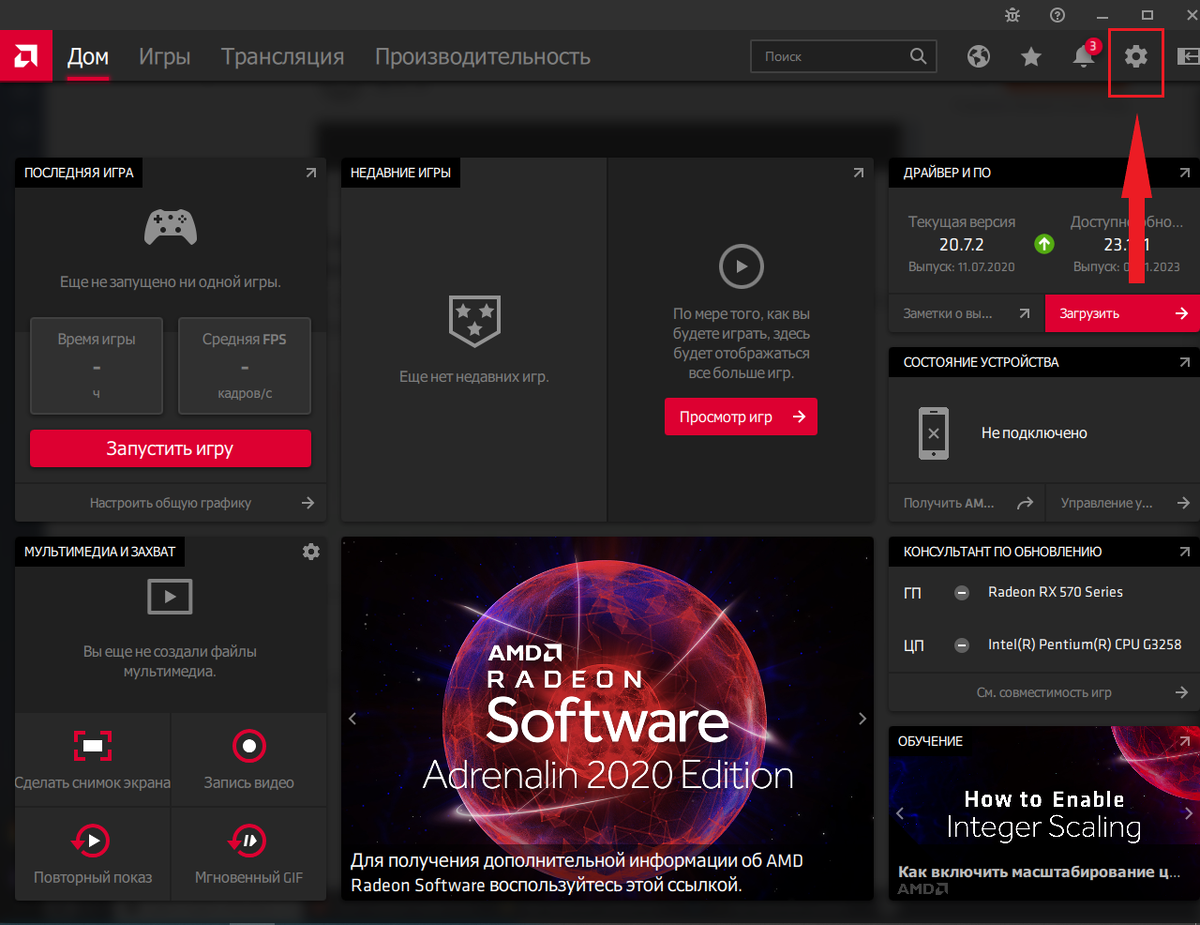
Task: Click Intel(R) Pentium(R) CPU G3258 text
Action: coord(1085,645)
